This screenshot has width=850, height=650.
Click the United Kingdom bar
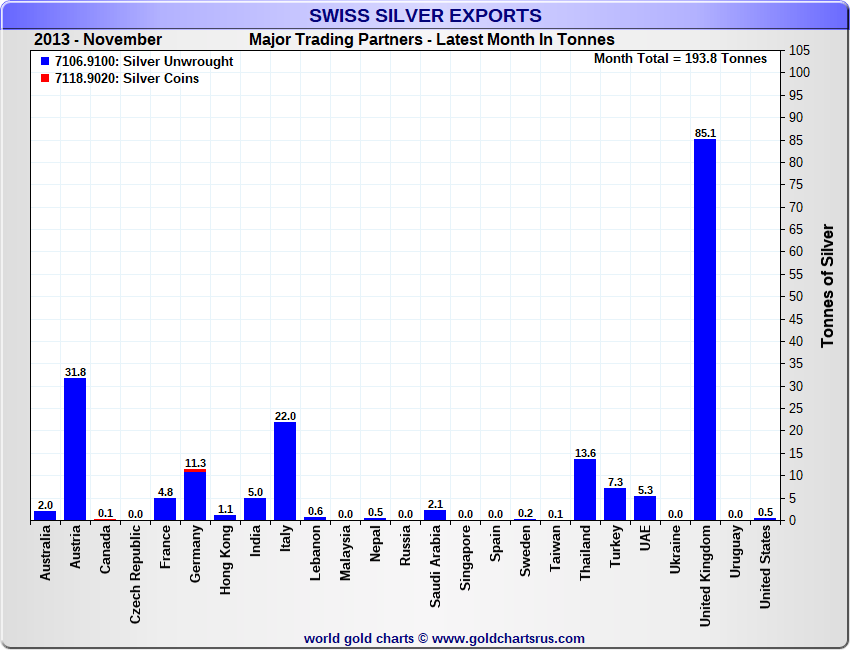coord(705,330)
